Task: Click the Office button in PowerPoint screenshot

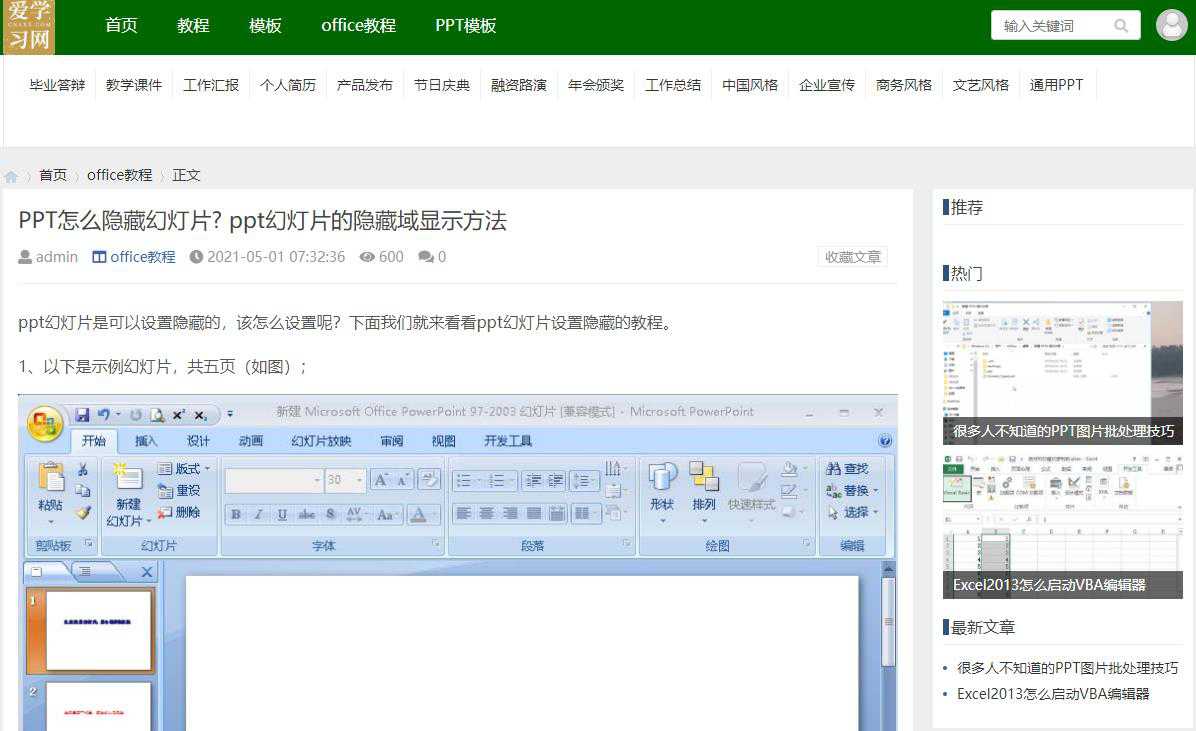Action: tap(45, 423)
